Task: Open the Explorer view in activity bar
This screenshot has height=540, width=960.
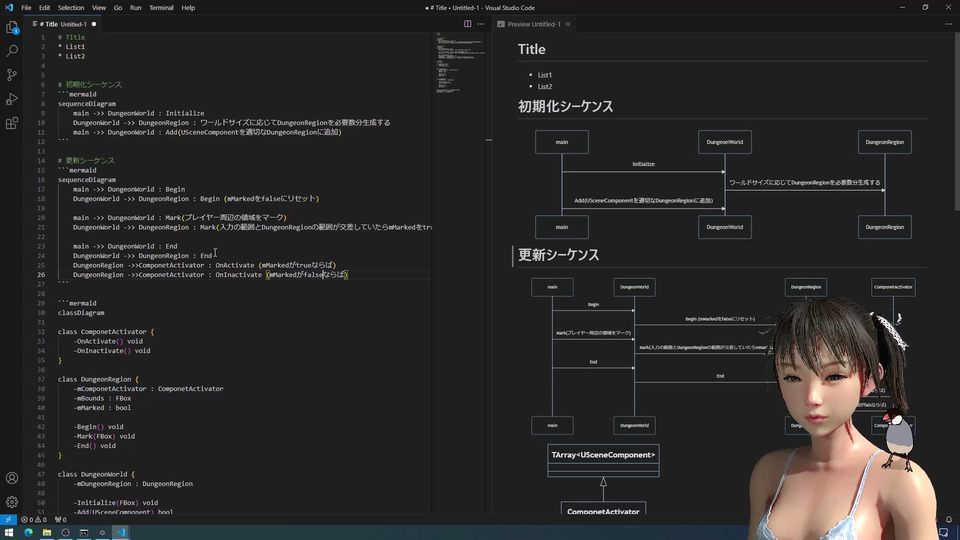Action: pyautogui.click(x=12, y=26)
